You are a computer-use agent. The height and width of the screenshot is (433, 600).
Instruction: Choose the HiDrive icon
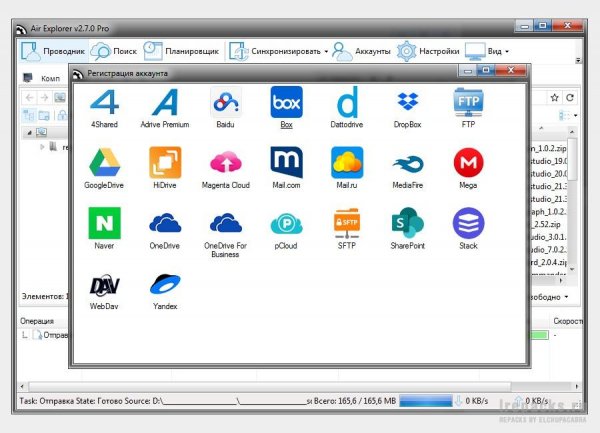[165, 168]
